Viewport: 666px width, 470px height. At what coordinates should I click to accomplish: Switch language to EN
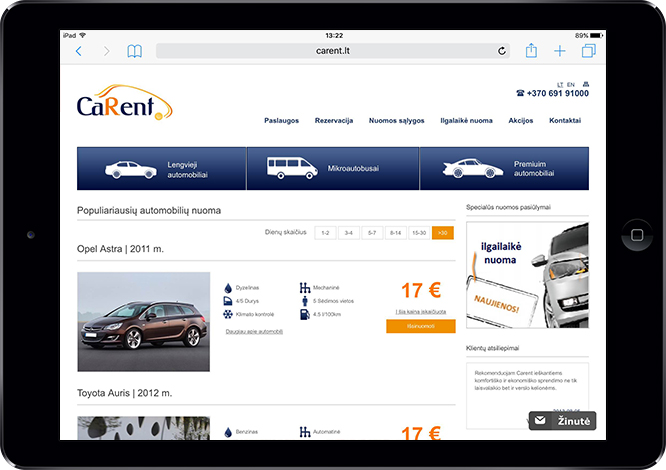pyautogui.click(x=571, y=84)
